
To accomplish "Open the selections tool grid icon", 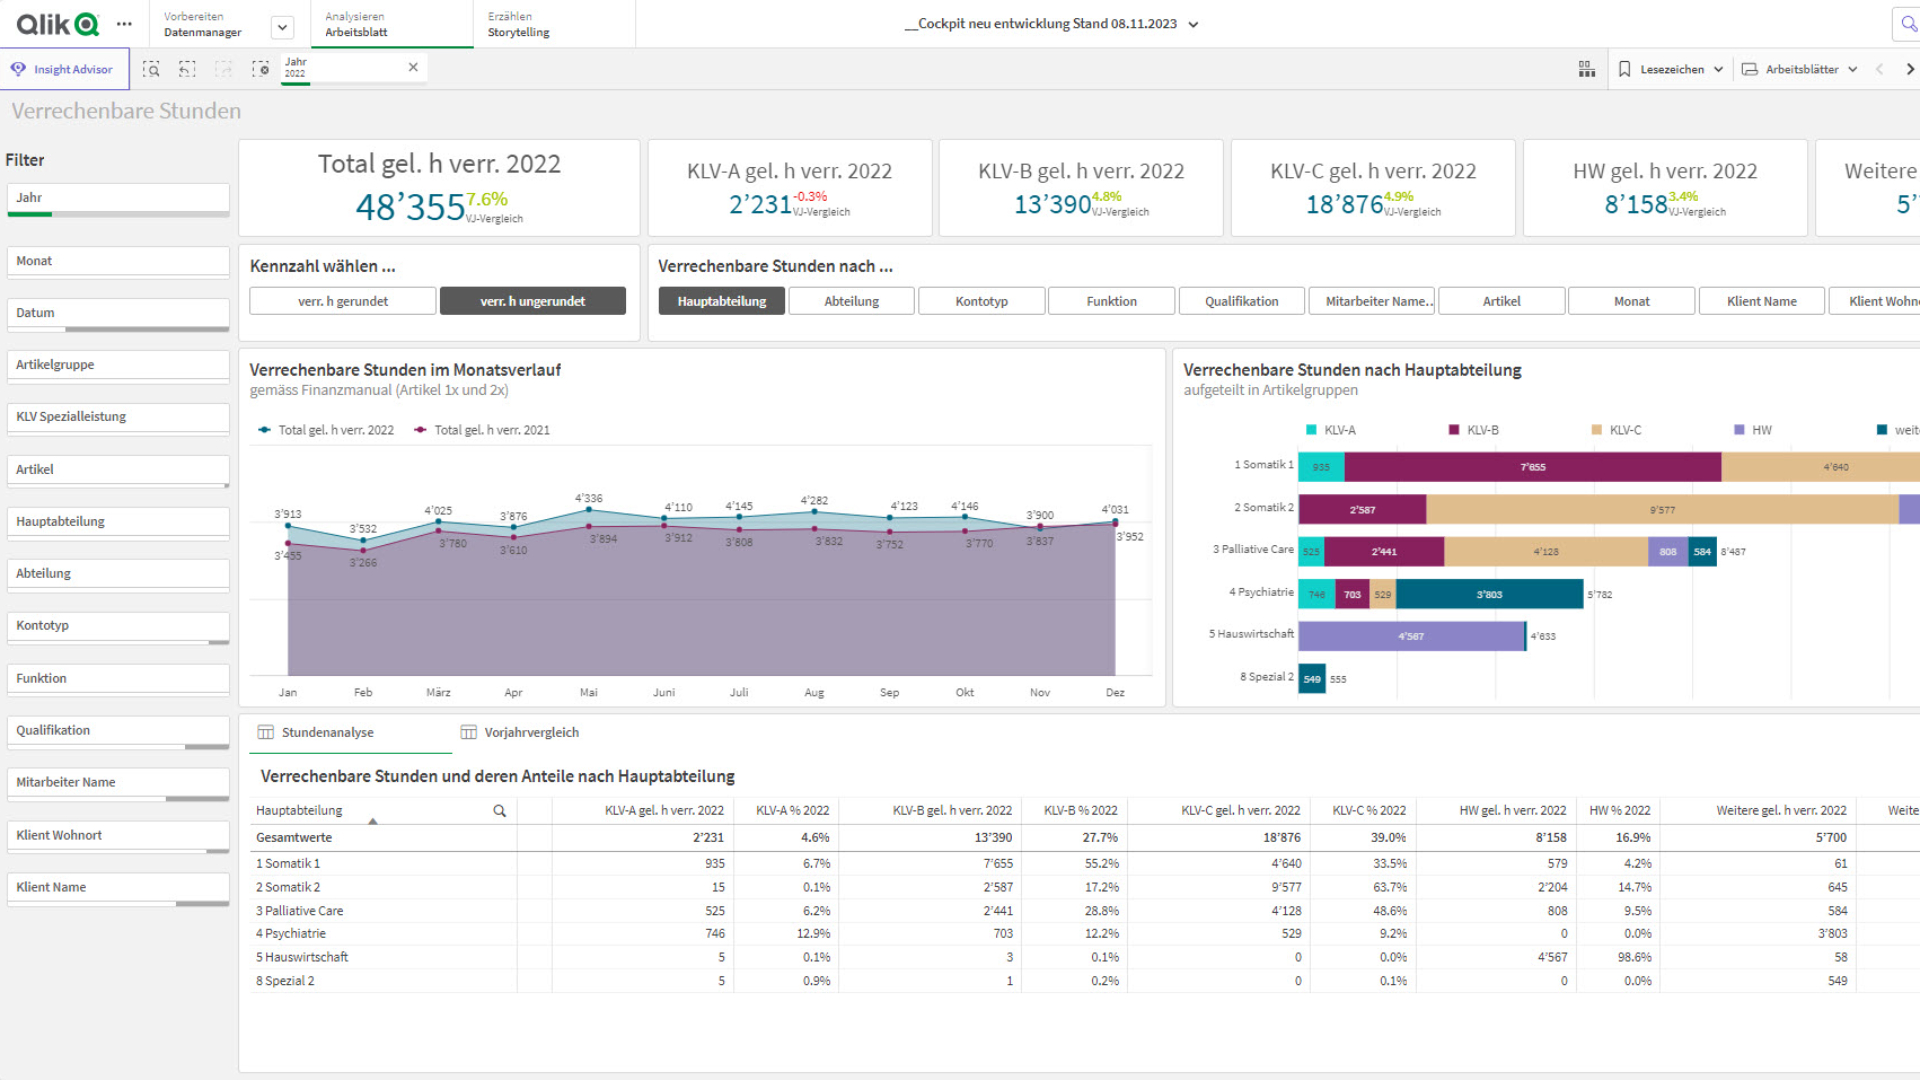I will [1586, 69].
